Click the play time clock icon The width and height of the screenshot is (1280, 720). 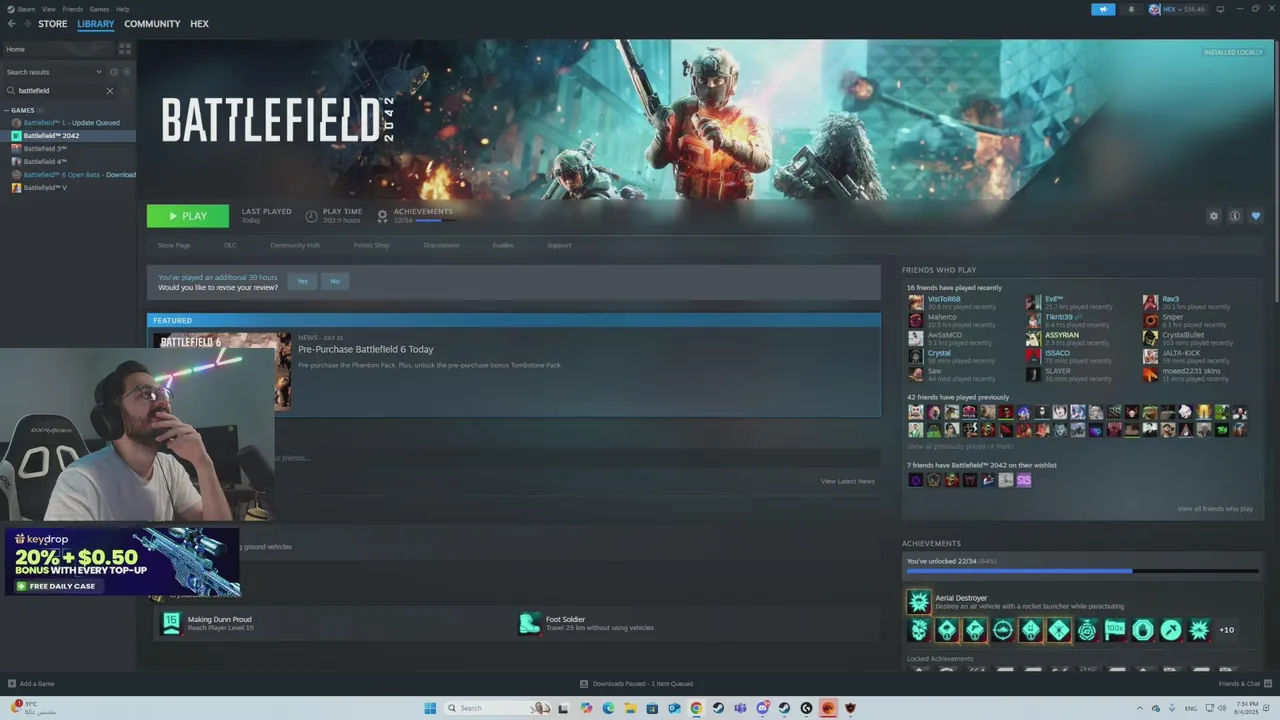[x=311, y=216]
